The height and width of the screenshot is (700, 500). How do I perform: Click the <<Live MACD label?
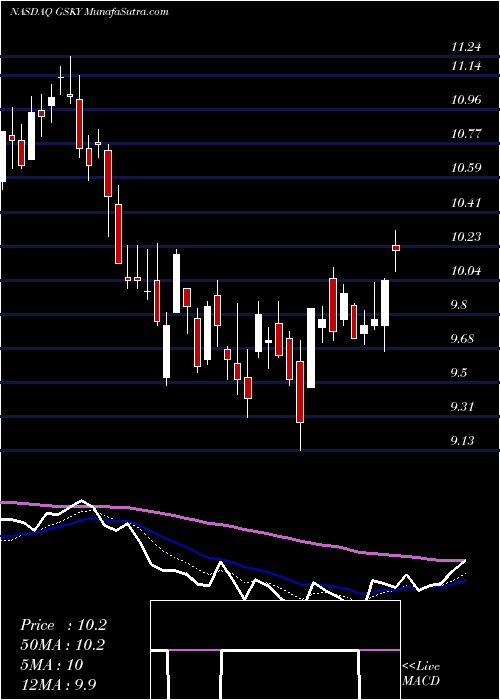tap(421, 674)
